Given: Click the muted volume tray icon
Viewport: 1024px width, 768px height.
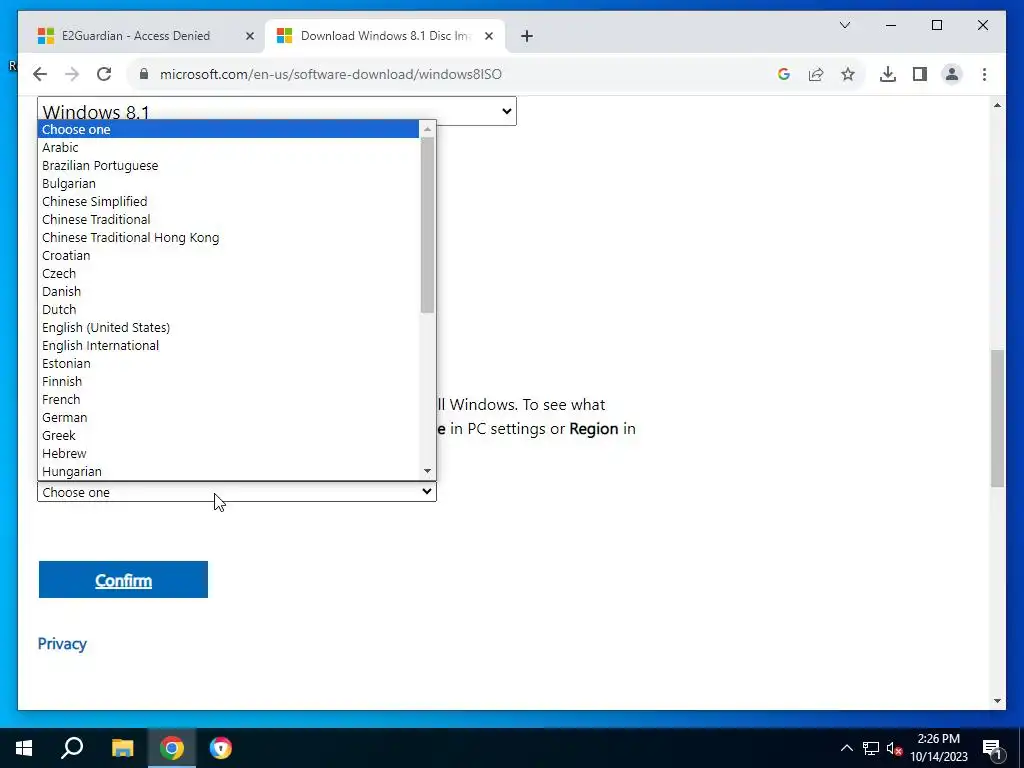Looking at the screenshot, I should pos(894,748).
